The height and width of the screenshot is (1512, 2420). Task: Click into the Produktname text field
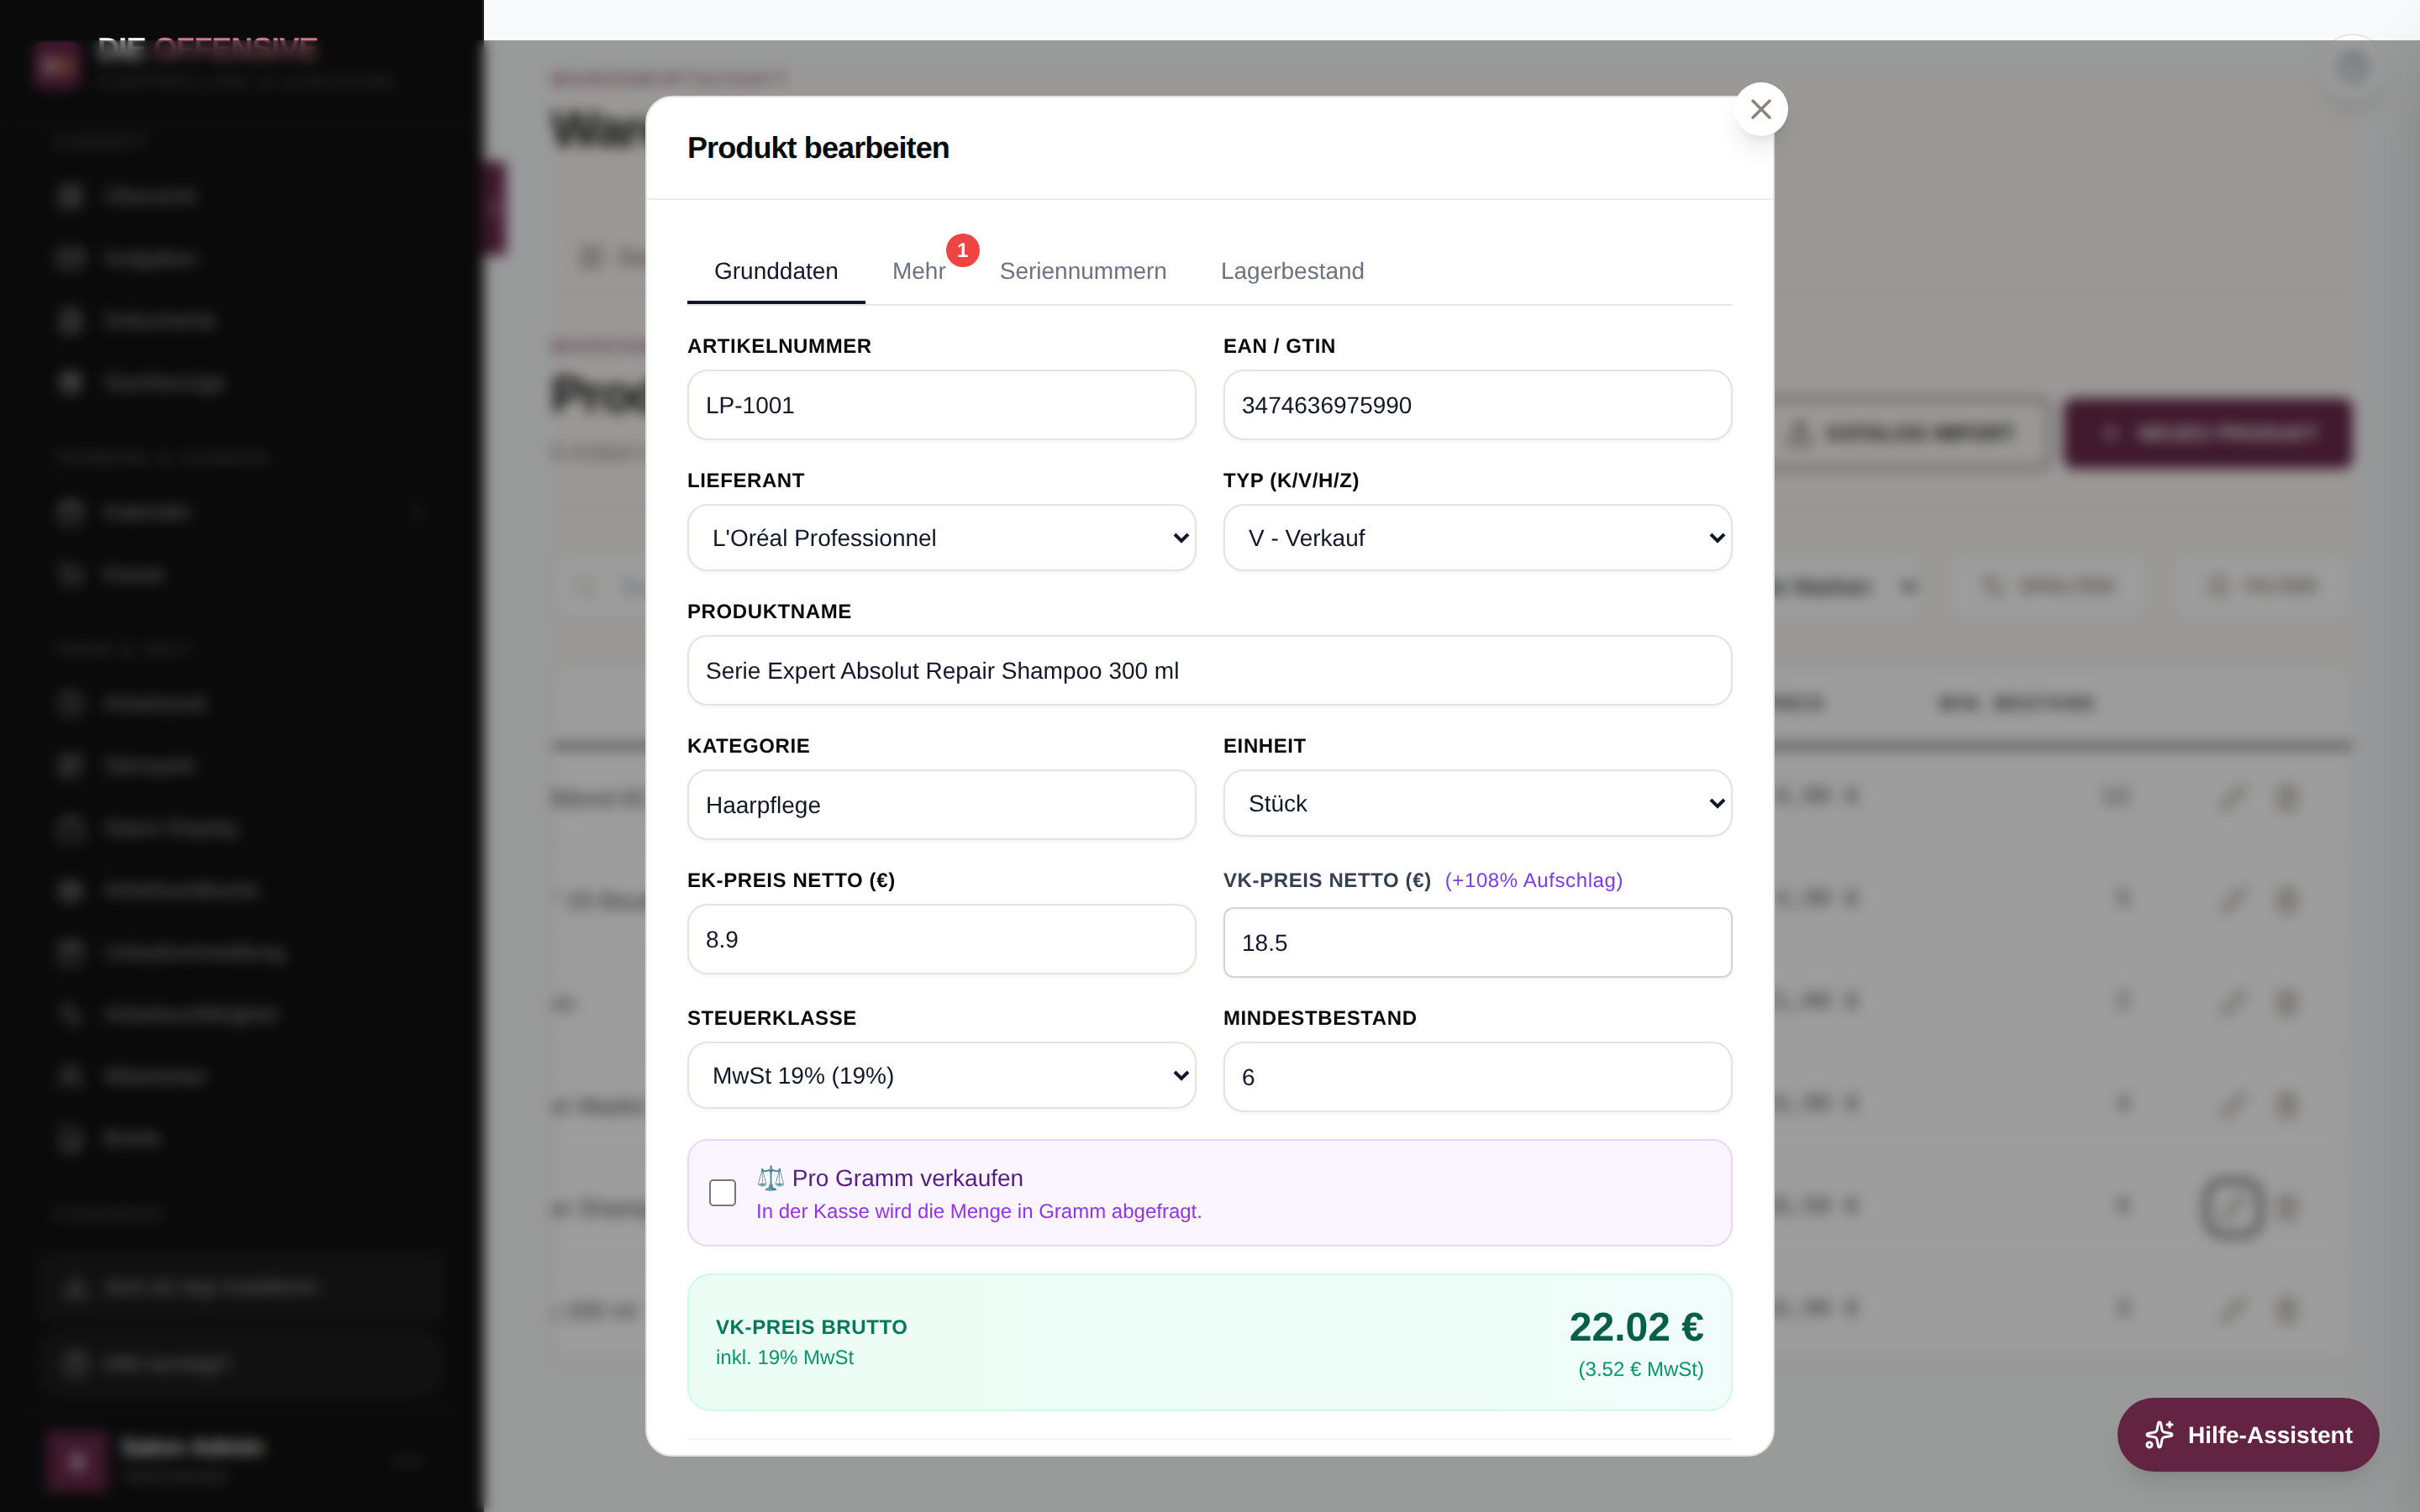pyautogui.click(x=1209, y=670)
